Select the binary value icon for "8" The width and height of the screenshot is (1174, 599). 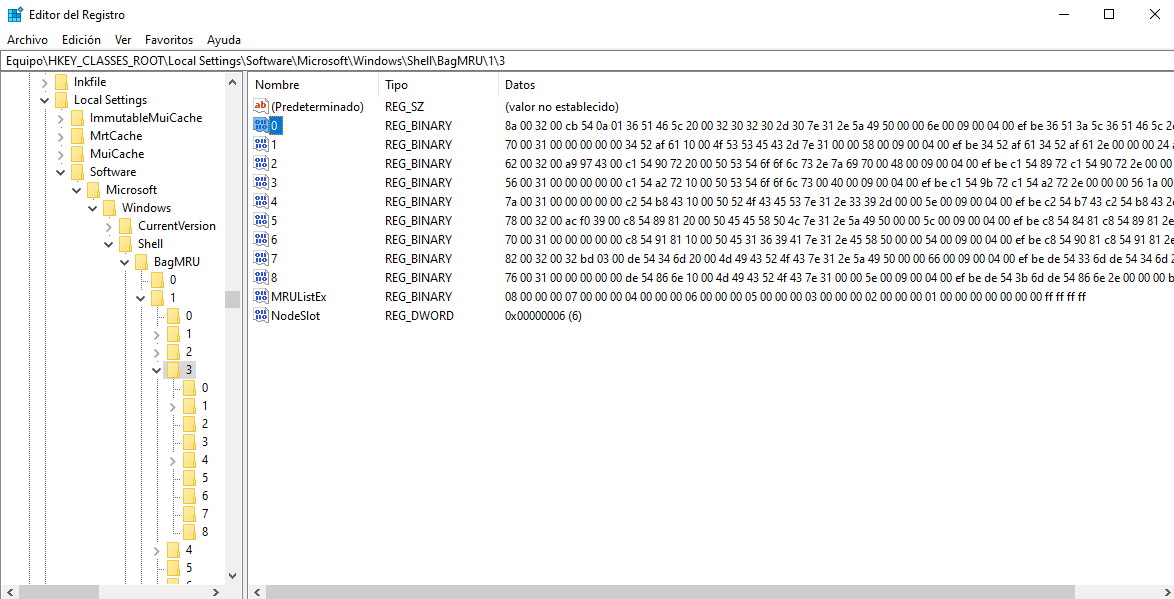(x=261, y=277)
